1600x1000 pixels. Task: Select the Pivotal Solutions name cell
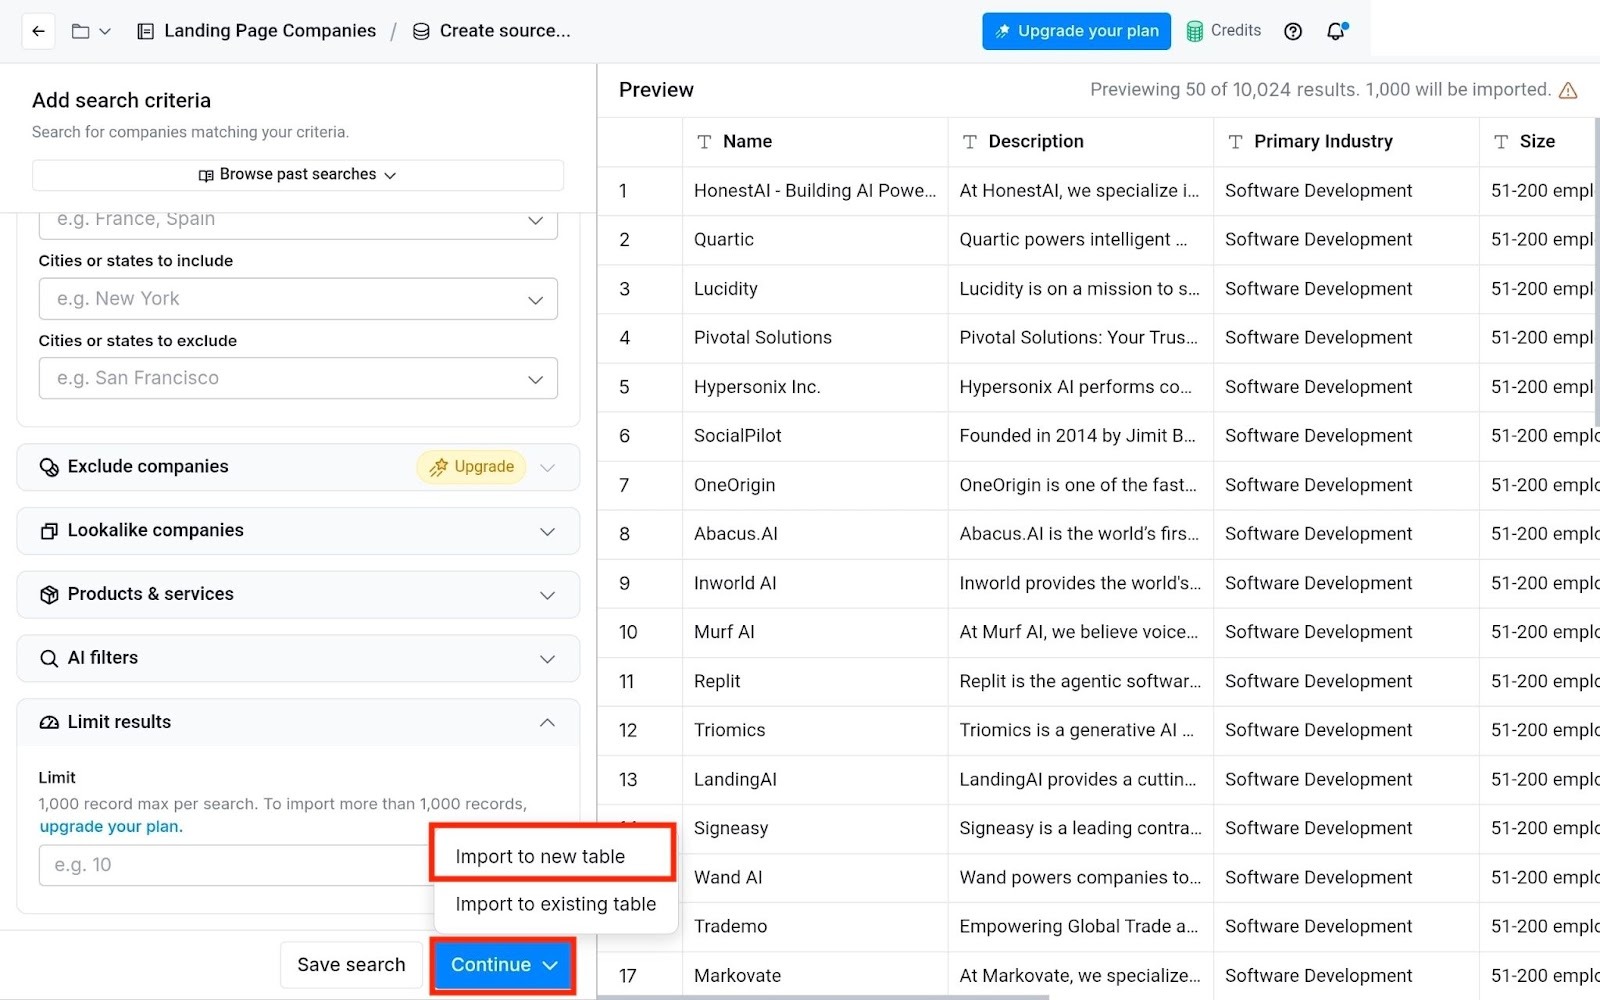click(815, 338)
